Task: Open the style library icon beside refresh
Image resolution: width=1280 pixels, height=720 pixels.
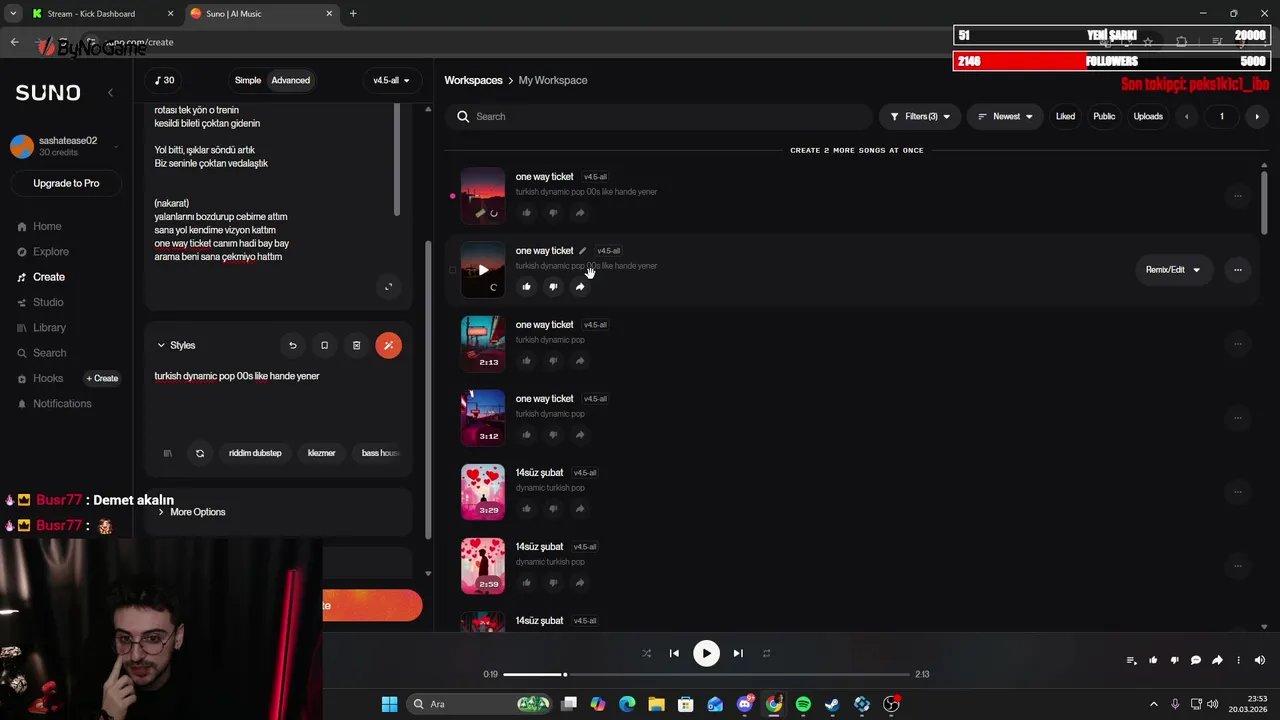Action: (167, 453)
